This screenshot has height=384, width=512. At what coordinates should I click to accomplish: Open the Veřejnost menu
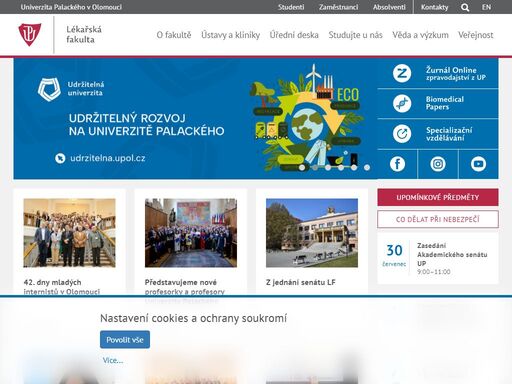[476, 35]
